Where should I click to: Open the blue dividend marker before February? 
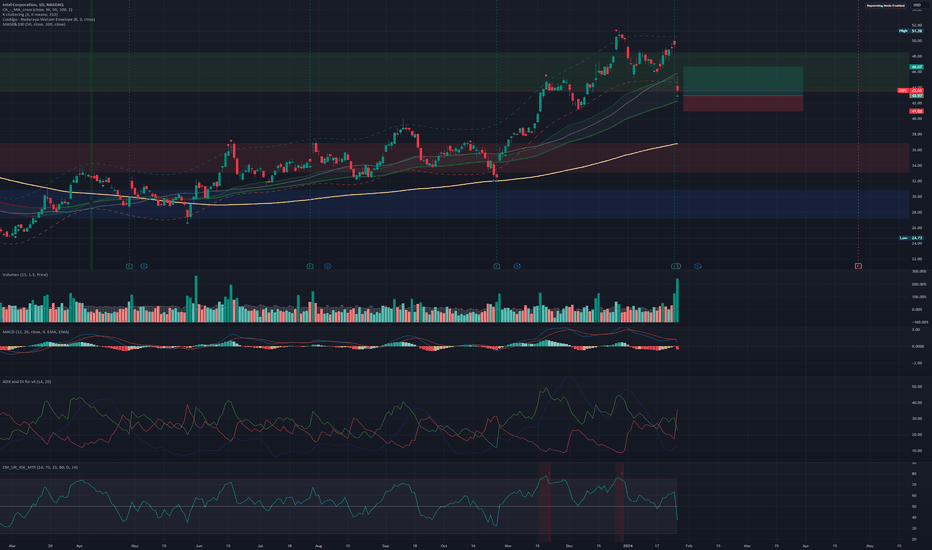(x=698, y=266)
